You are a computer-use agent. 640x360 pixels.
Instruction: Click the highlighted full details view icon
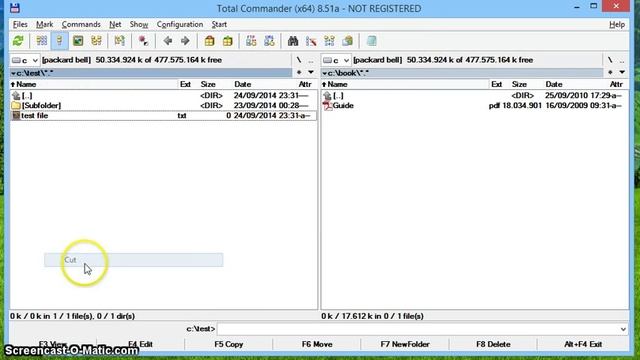click(60, 41)
